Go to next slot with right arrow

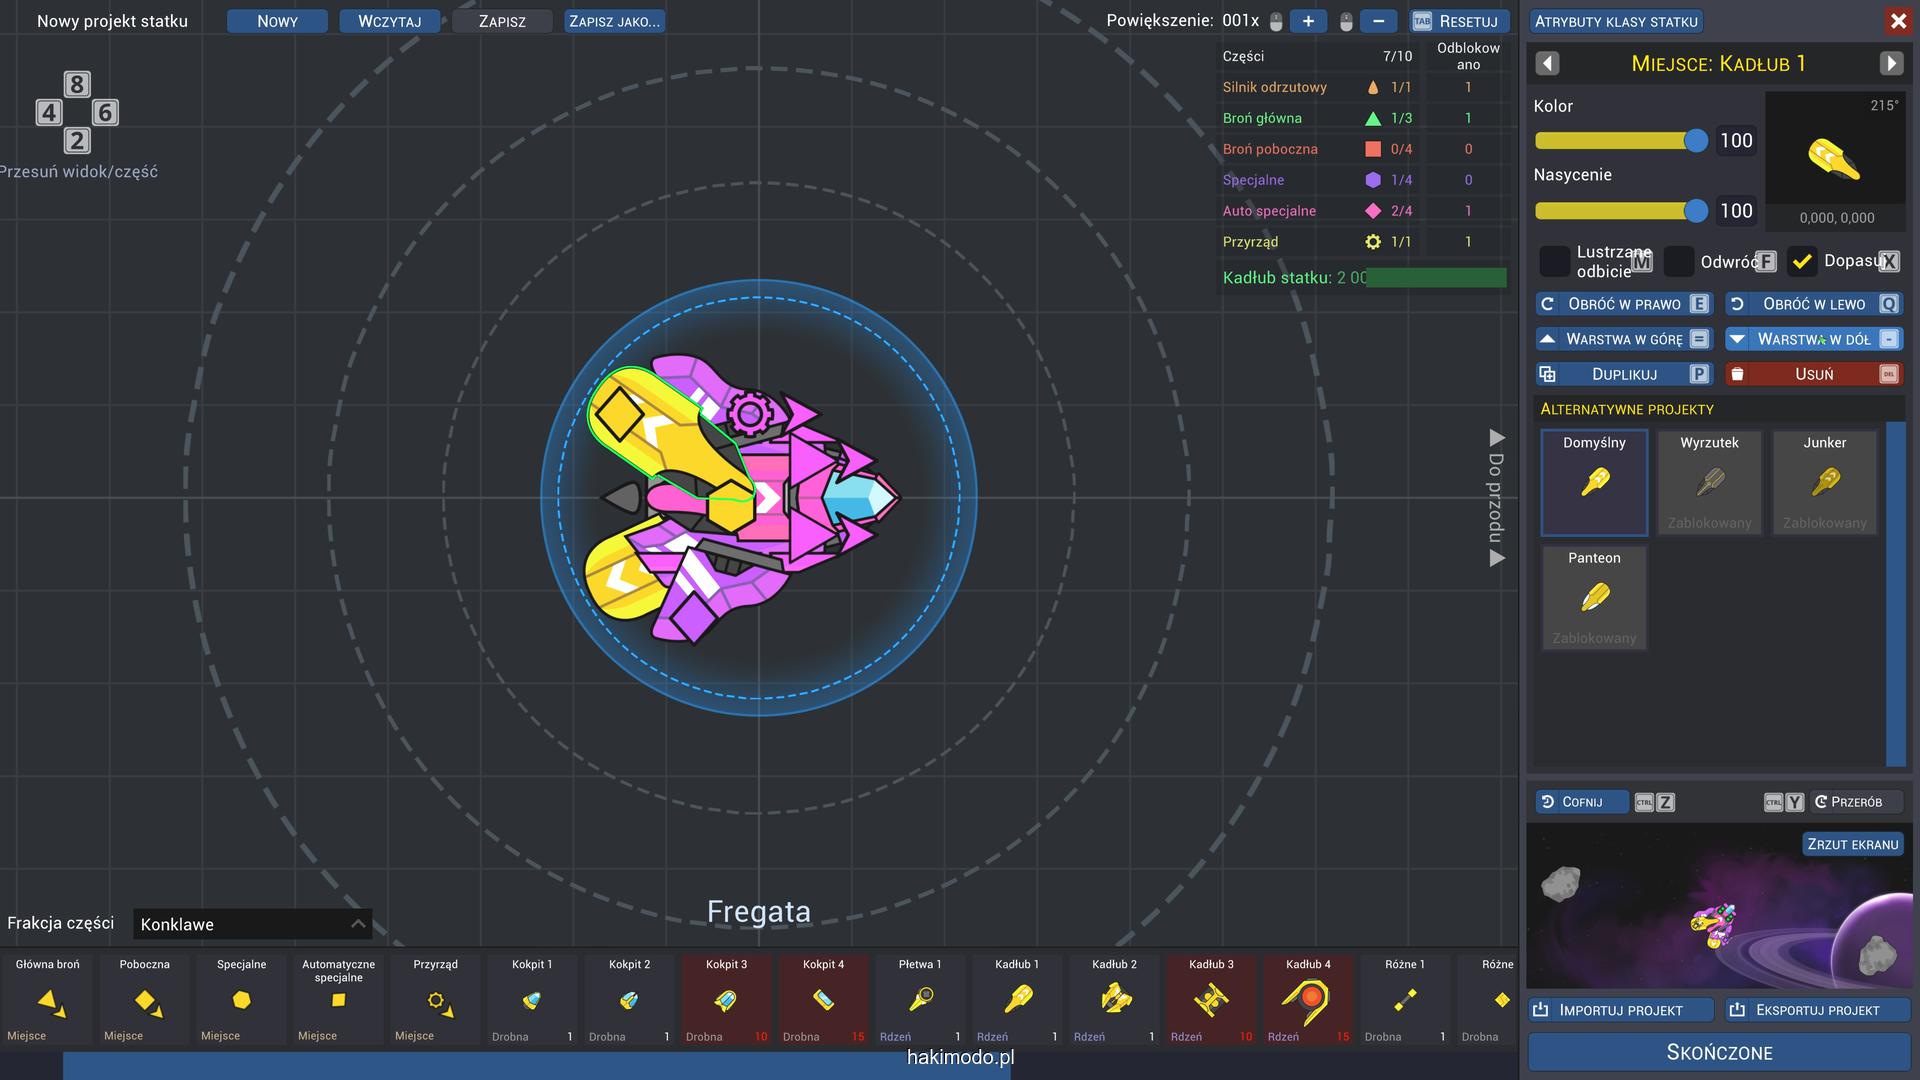pyautogui.click(x=1890, y=64)
